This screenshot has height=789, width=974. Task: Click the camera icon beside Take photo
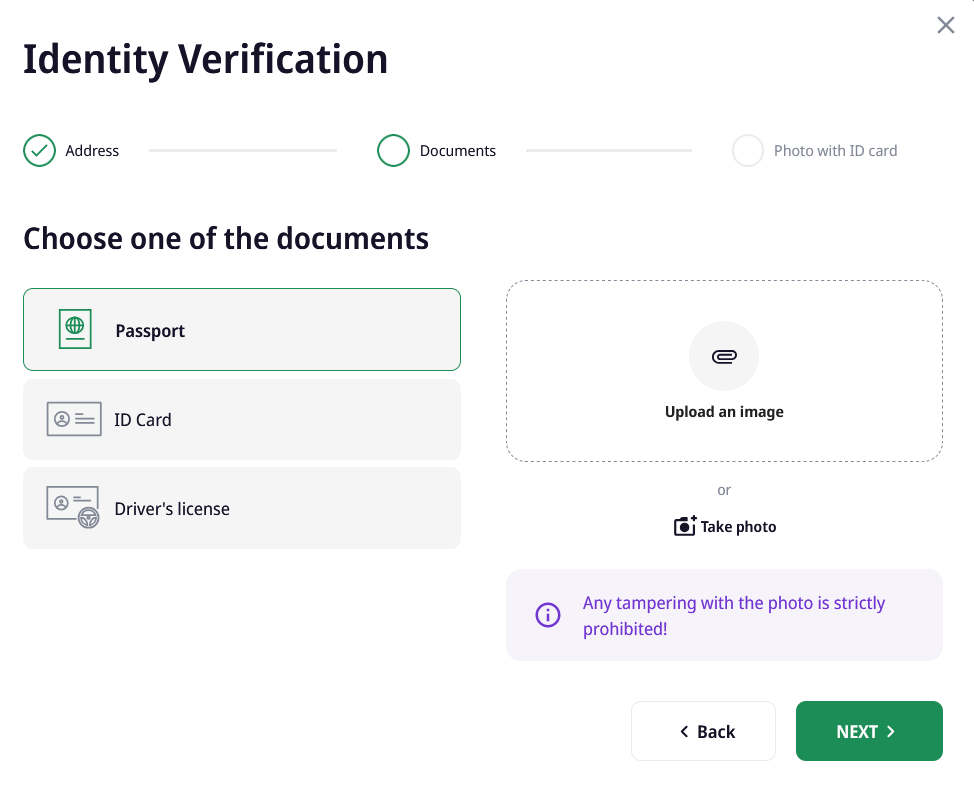(x=685, y=526)
